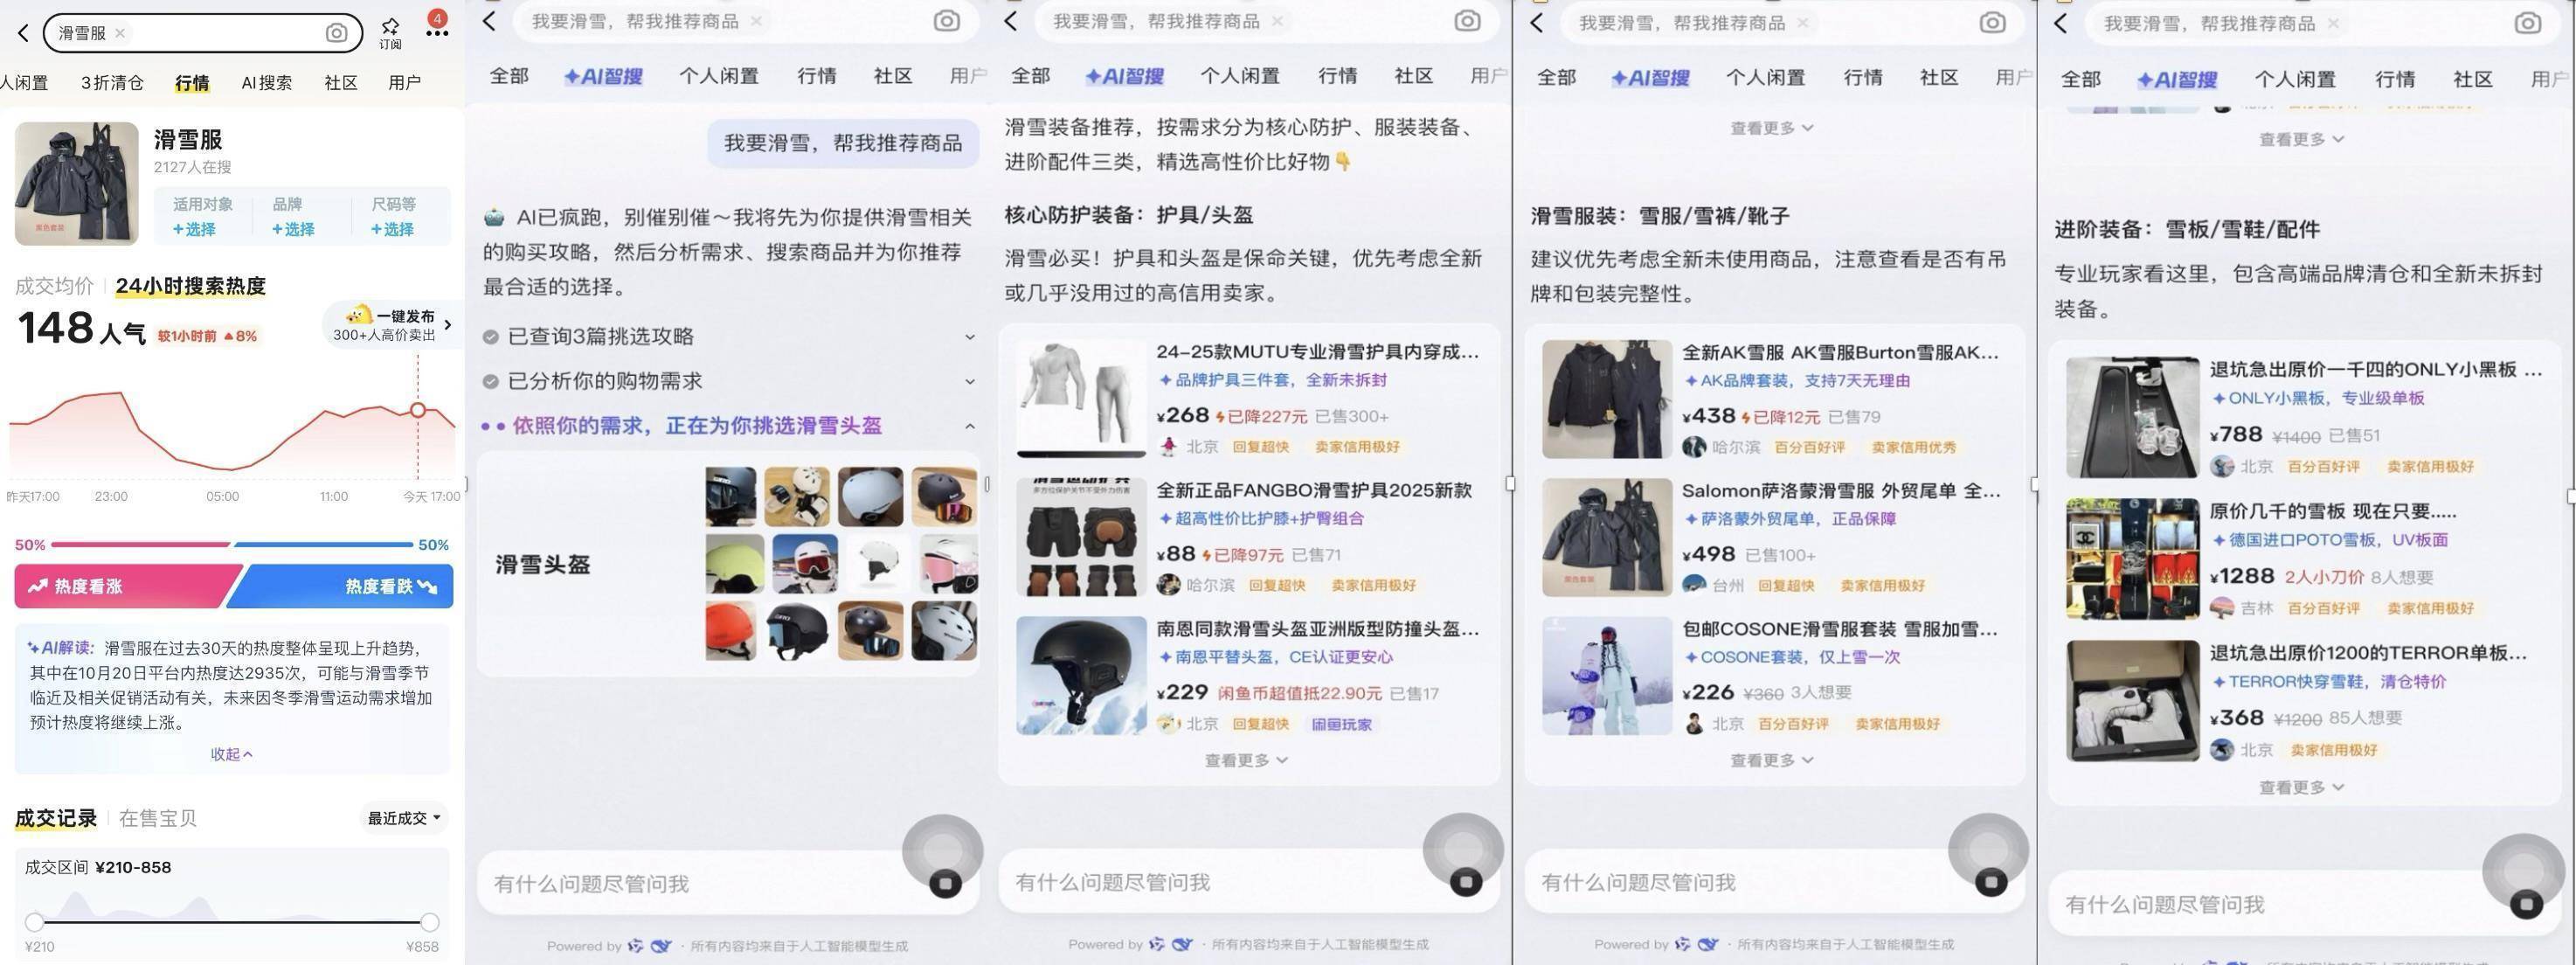Switch to the 社区 tab
Image resolution: width=2576 pixels, height=965 pixels.
(x=340, y=82)
